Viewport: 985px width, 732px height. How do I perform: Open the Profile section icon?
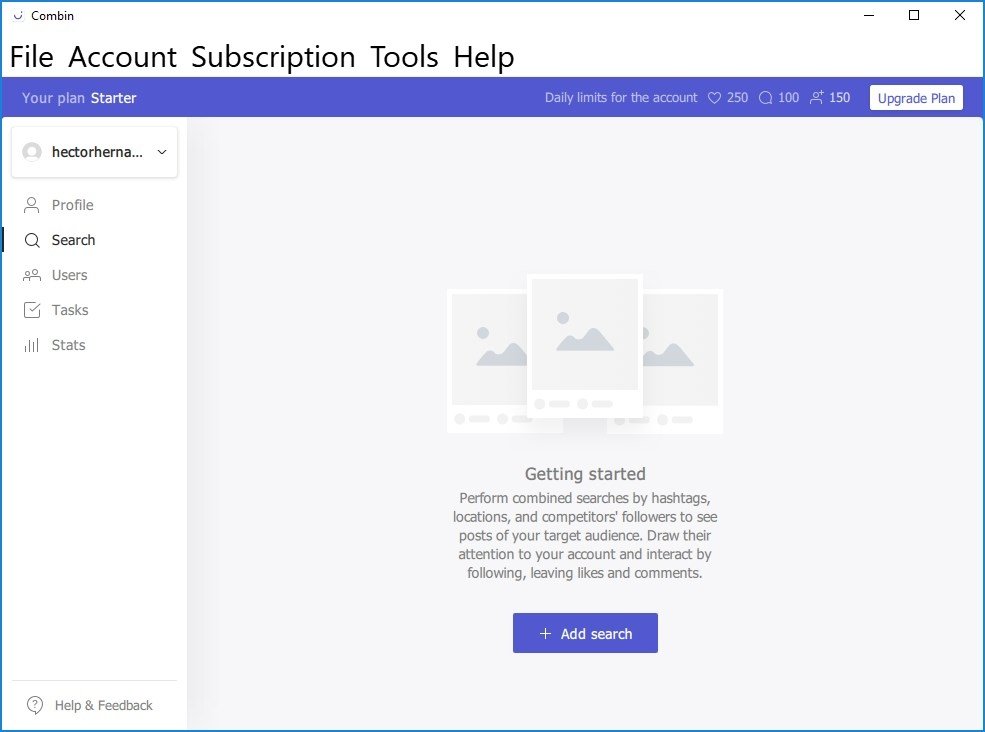31,205
